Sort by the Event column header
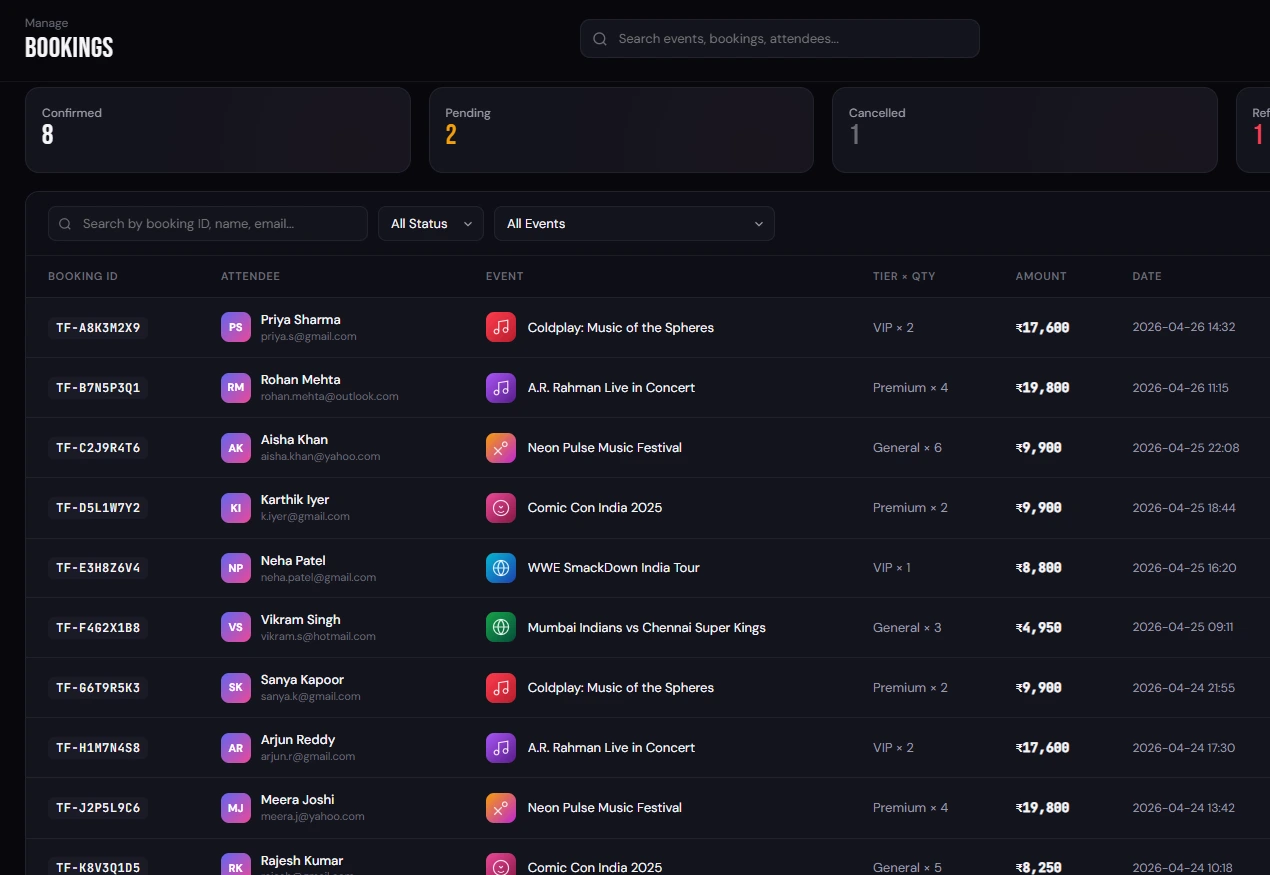This screenshot has height=875, width=1270. tap(505, 276)
